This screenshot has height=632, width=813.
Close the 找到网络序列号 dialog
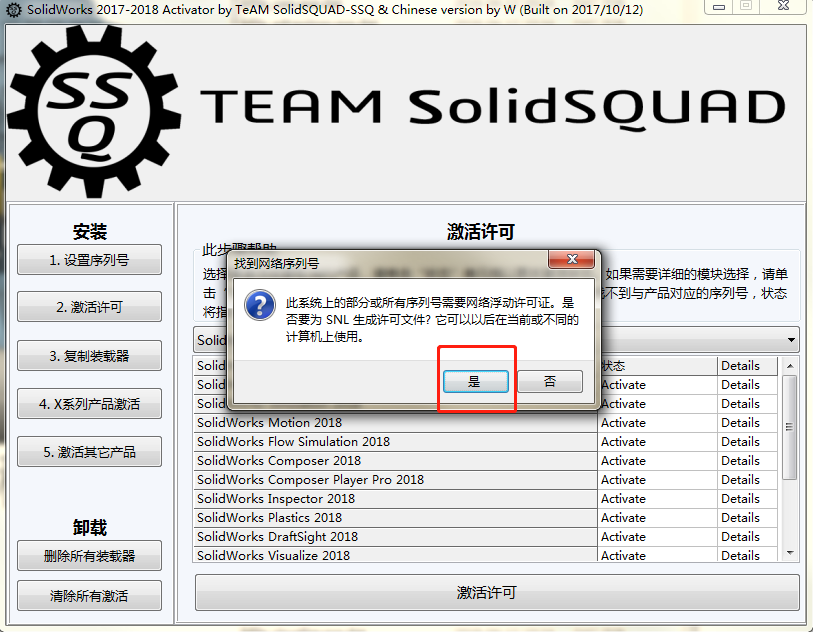[x=571, y=259]
